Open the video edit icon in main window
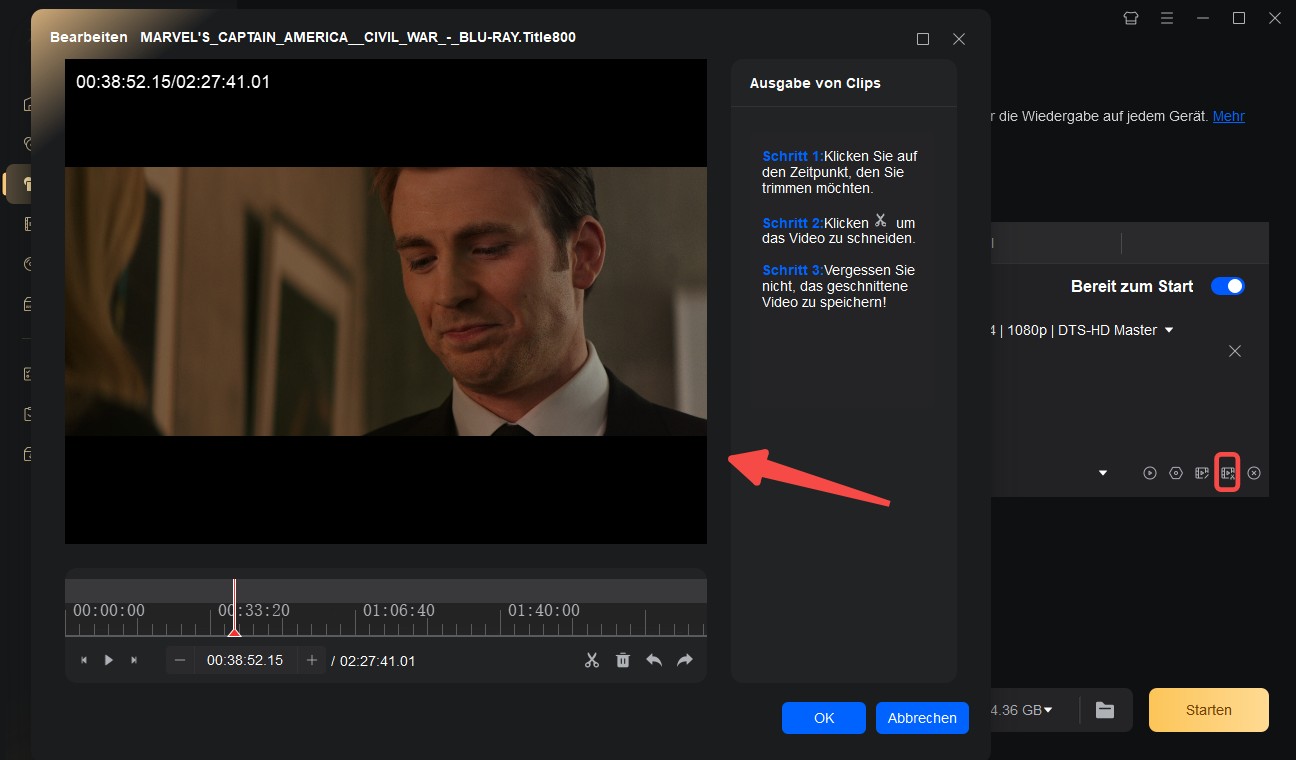Viewport: 1296px width, 760px height. point(1202,473)
